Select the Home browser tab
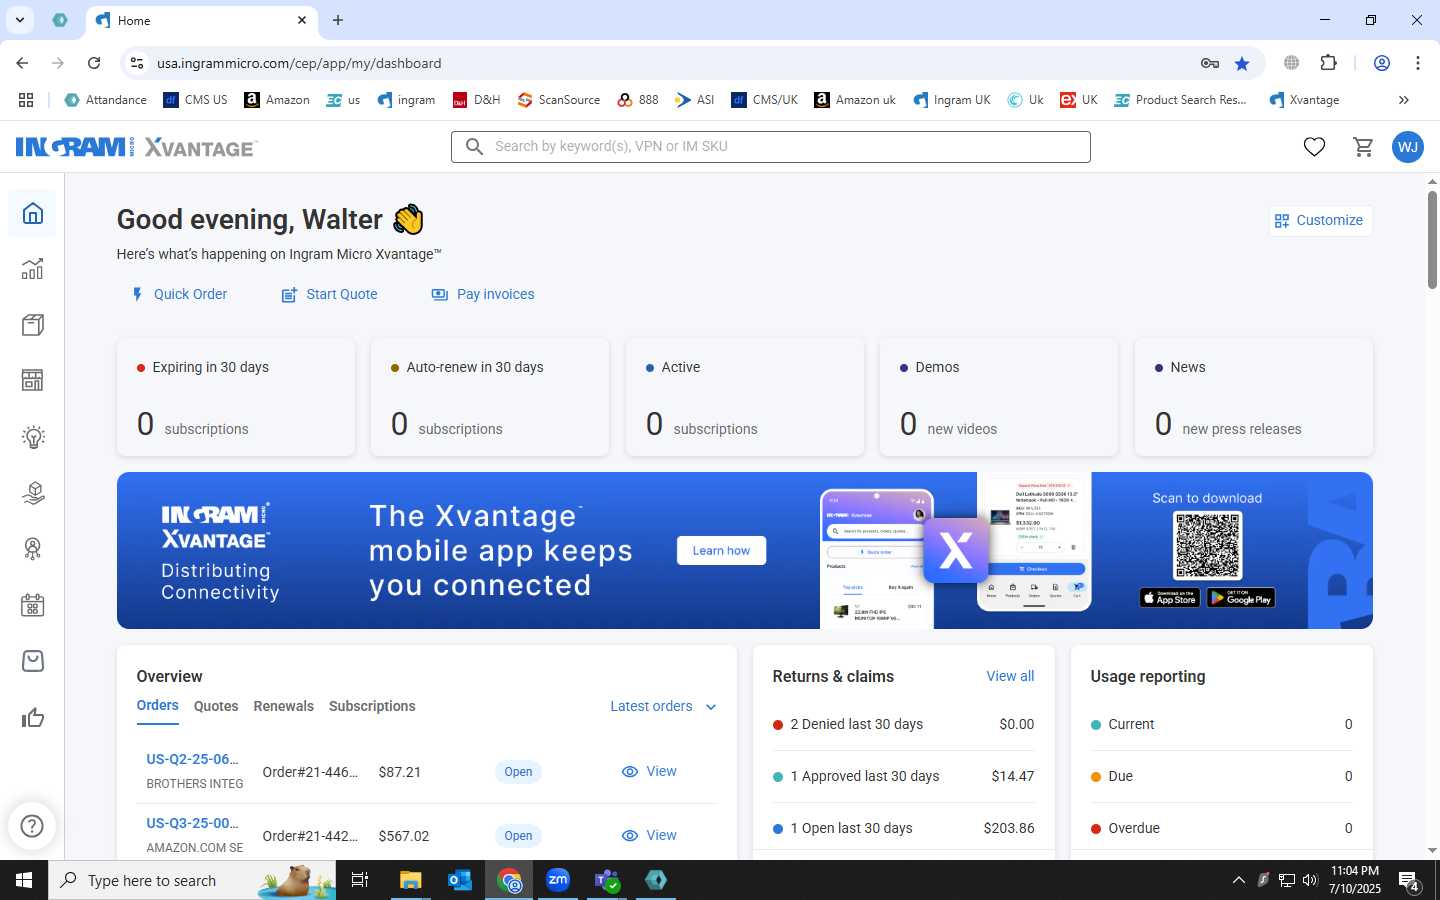1440x900 pixels. coord(202,20)
